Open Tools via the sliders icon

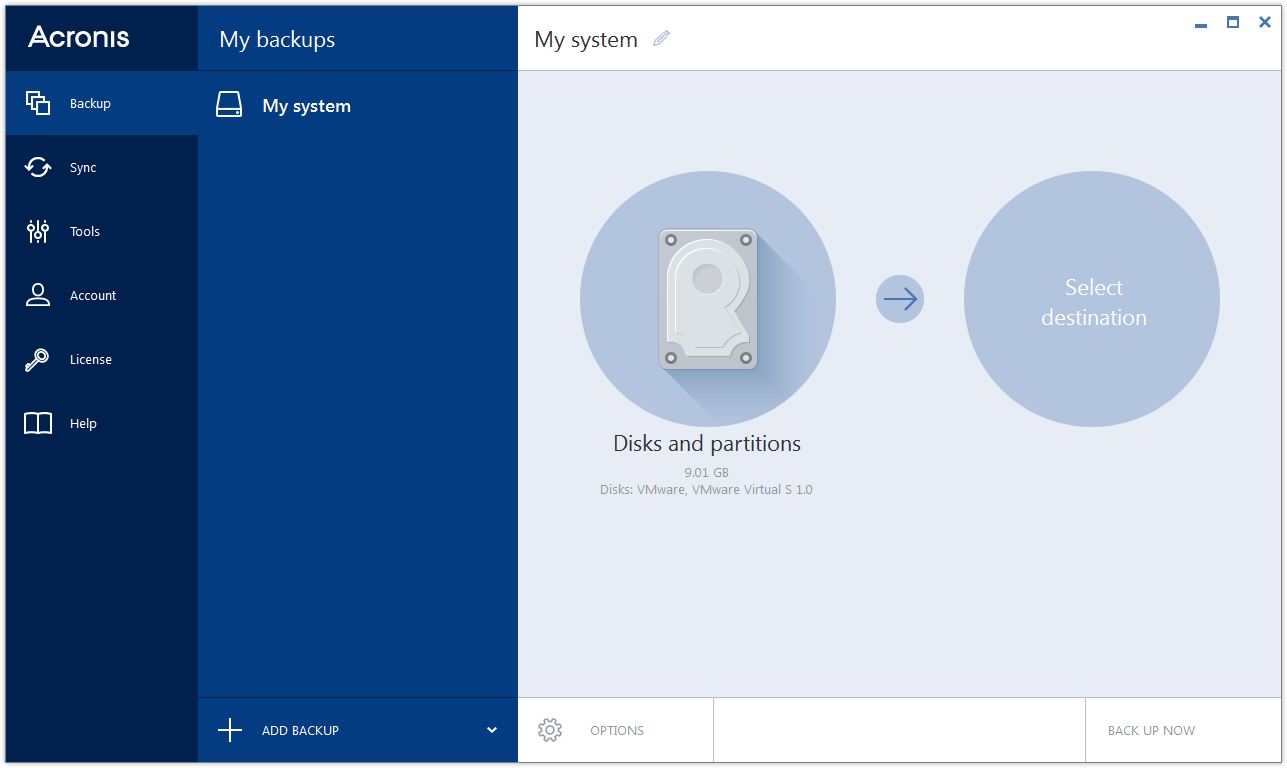38,231
